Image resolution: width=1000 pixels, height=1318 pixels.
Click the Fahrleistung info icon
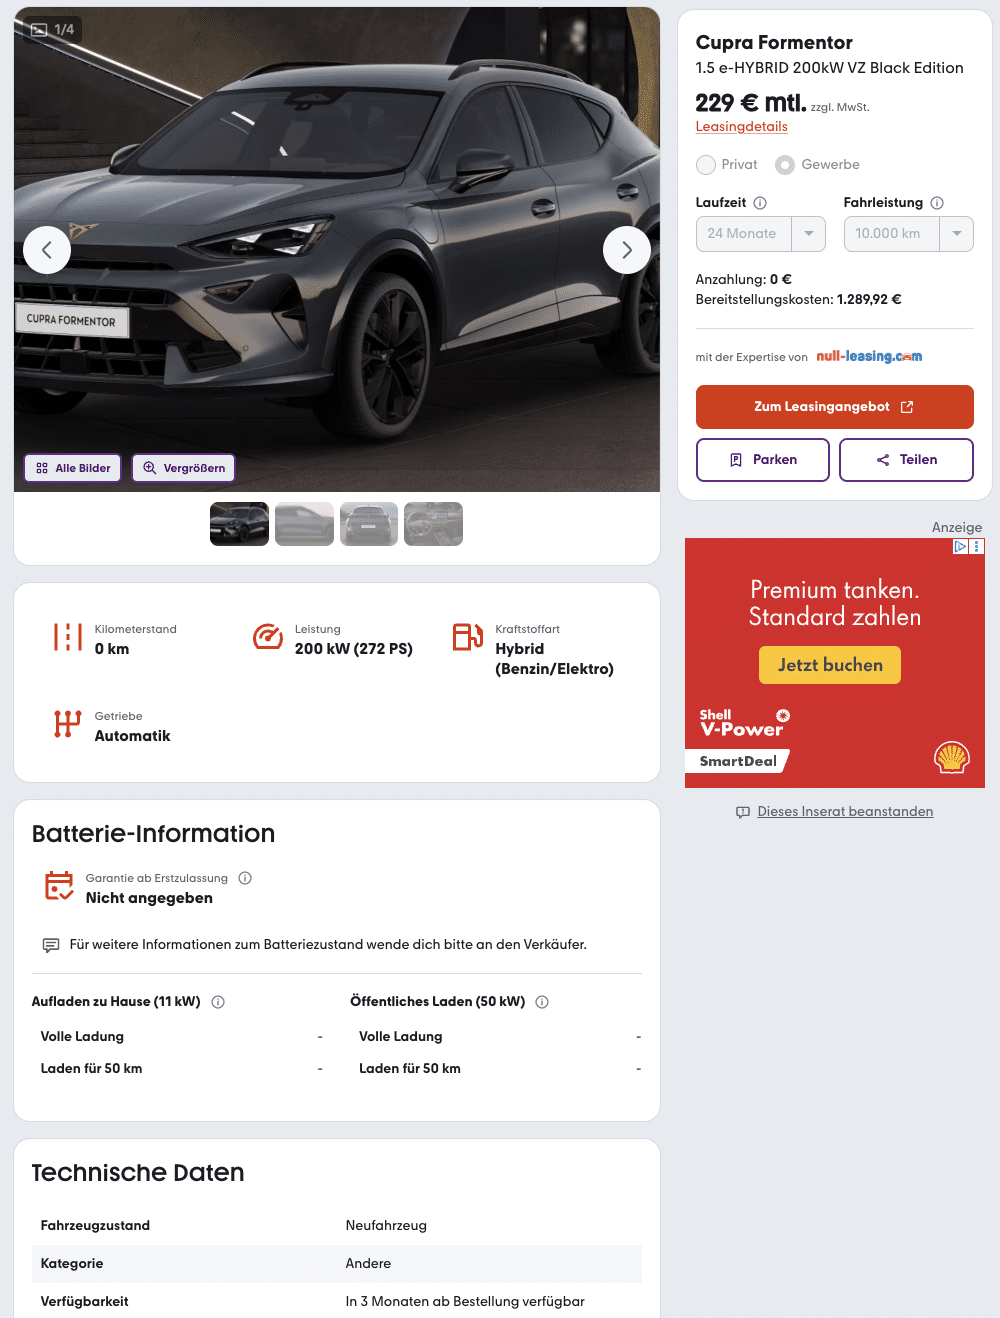pyautogui.click(x=937, y=203)
